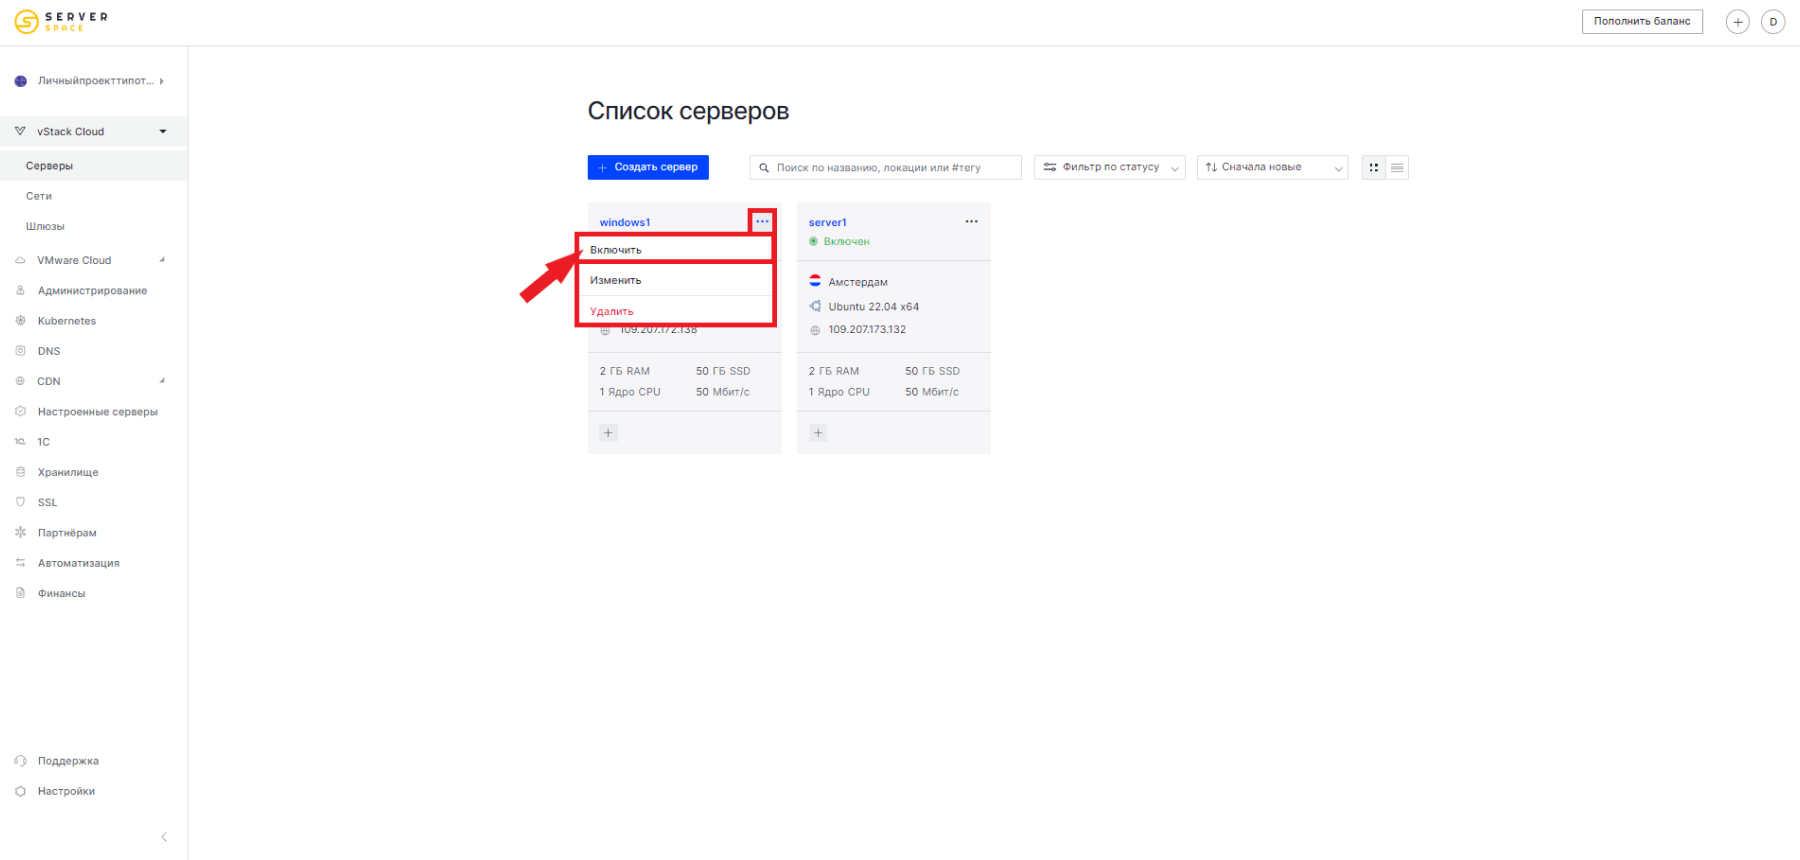Switch to grid view of servers
Image resolution: width=1800 pixels, height=860 pixels.
tap(1374, 168)
